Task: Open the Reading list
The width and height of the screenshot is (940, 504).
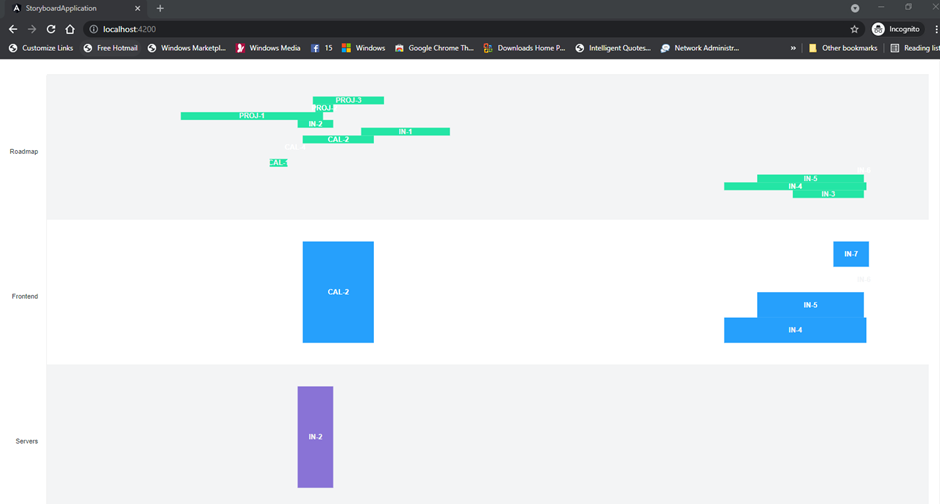Action: 914,48
